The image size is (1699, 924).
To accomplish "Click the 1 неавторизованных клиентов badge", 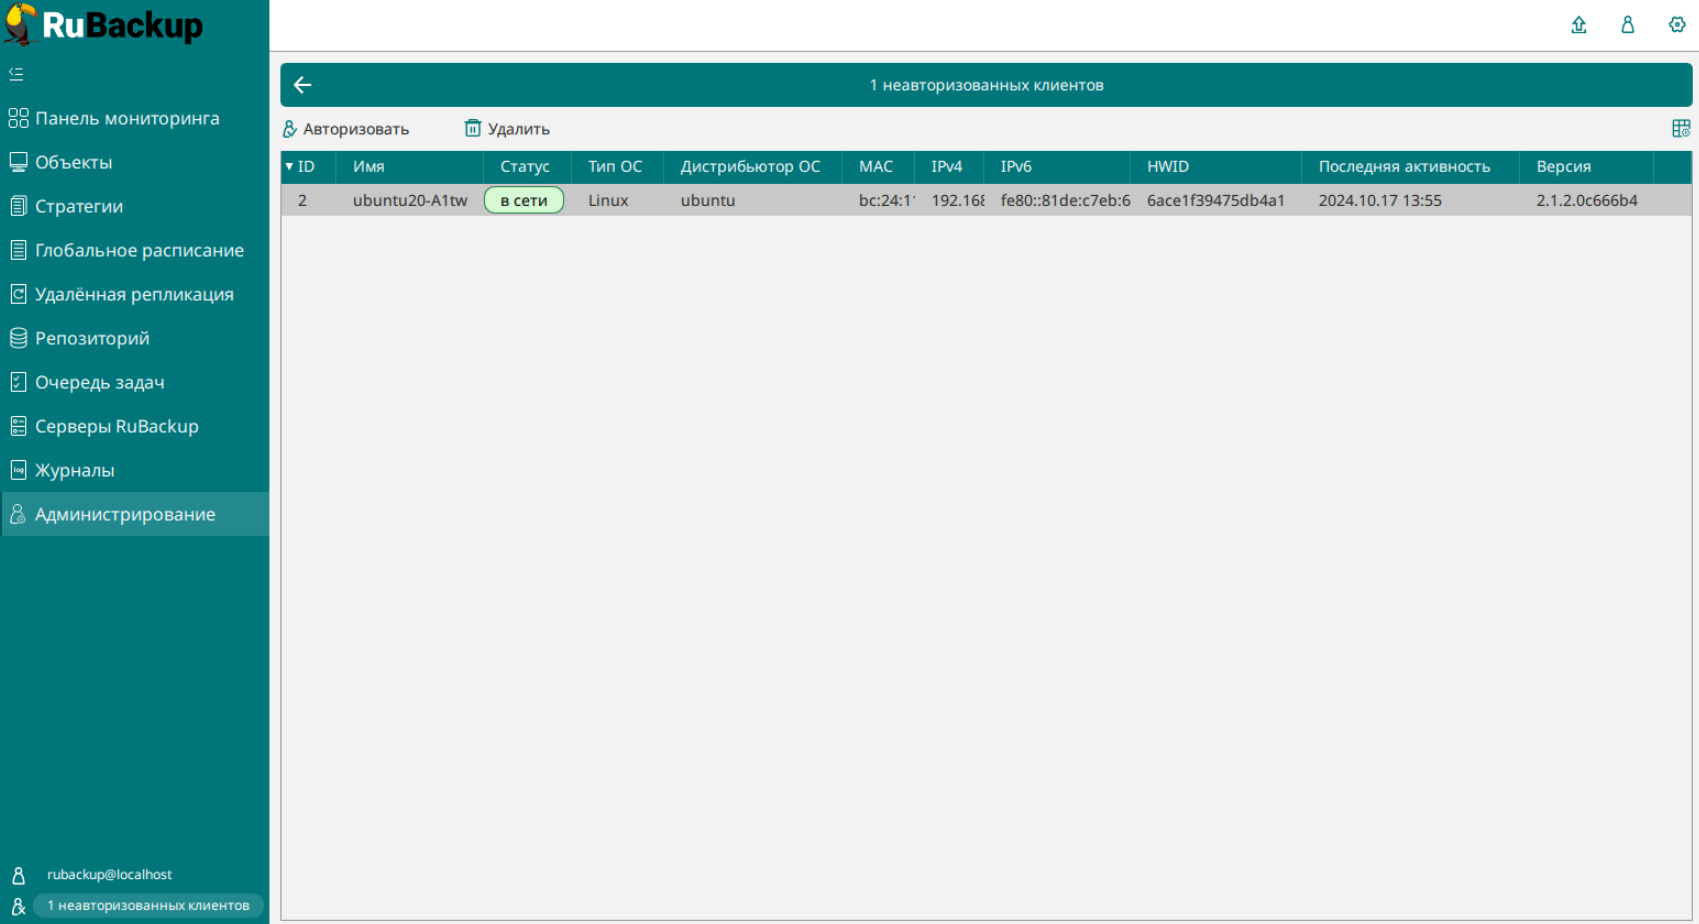I will 148,906.
